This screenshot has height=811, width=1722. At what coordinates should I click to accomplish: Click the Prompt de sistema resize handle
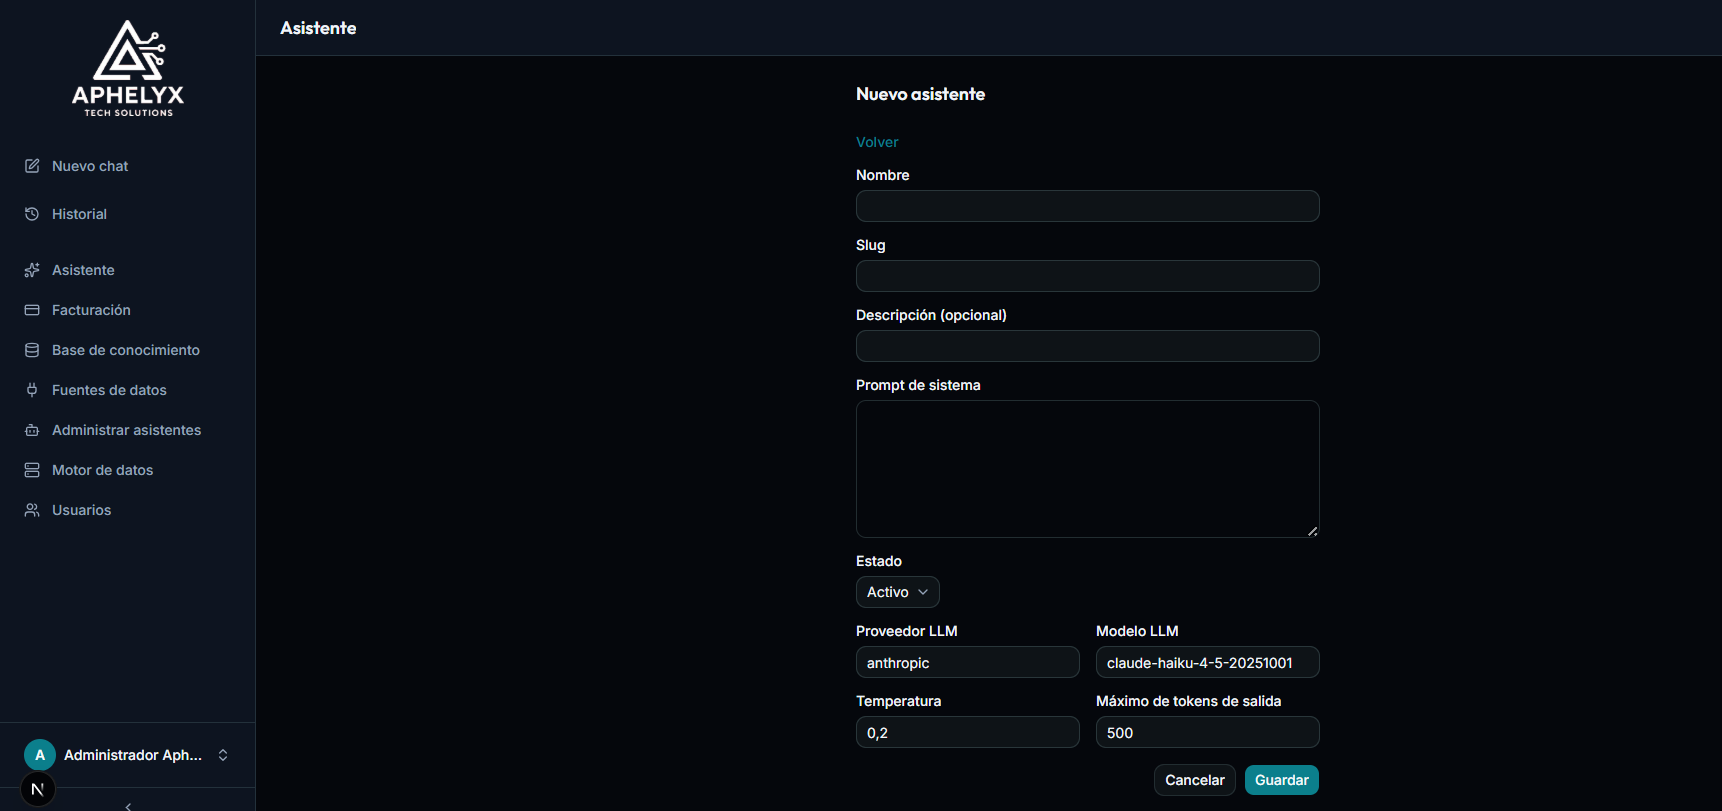click(x=1312, y=531)
